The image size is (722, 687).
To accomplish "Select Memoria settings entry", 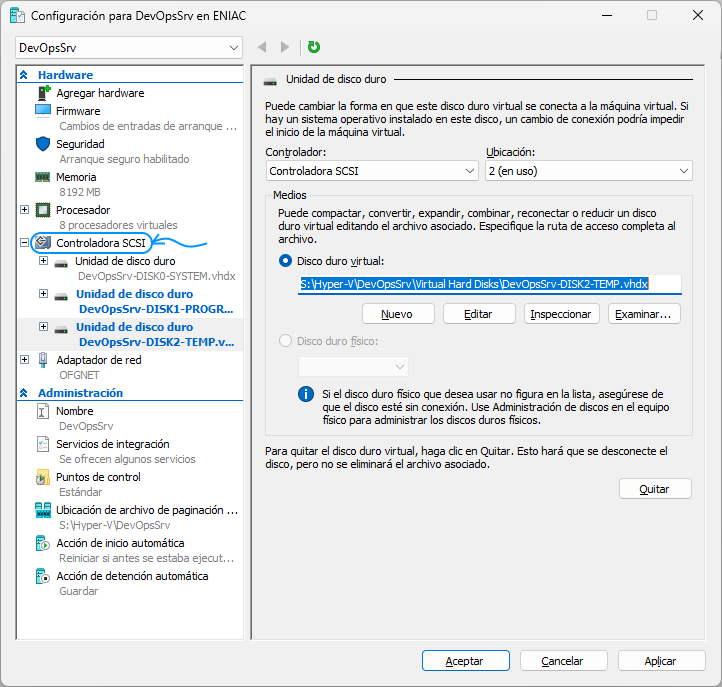I will [x=76, y=177].
